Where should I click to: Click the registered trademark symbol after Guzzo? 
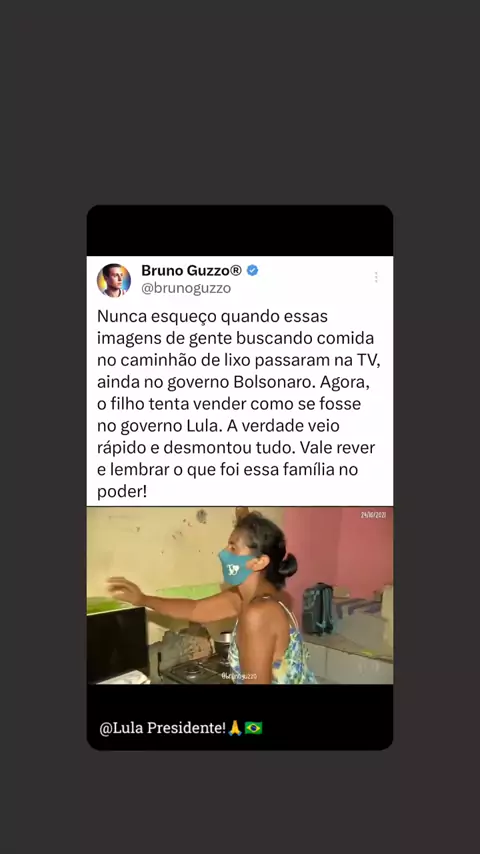(x=236, y=270)
